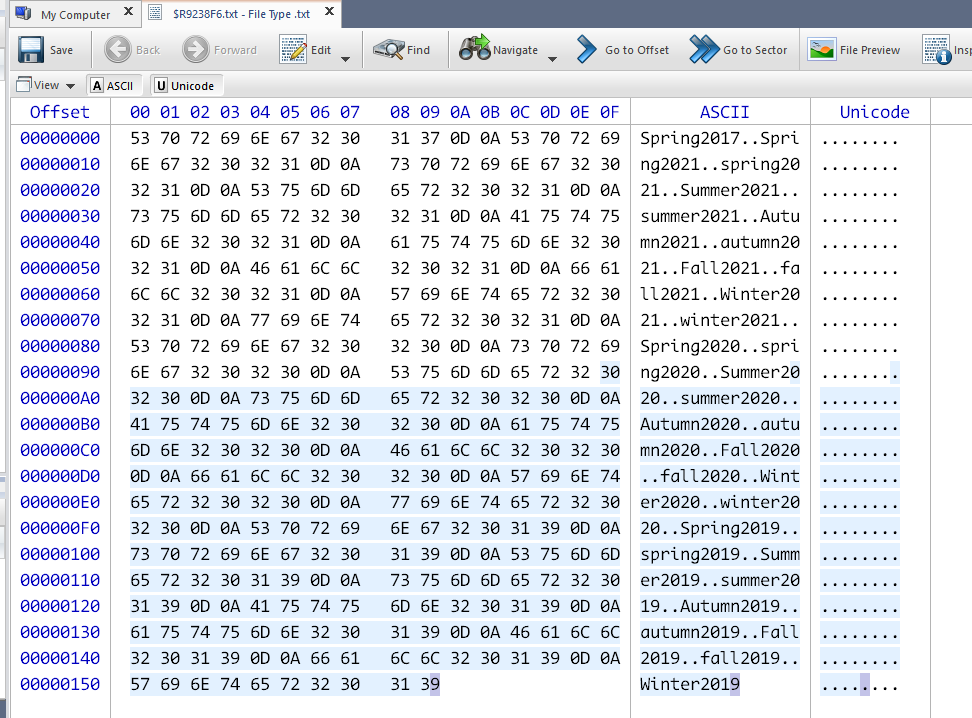The image size is (972, 718).
Task: Click the Save icon
Action: [31, 49]
